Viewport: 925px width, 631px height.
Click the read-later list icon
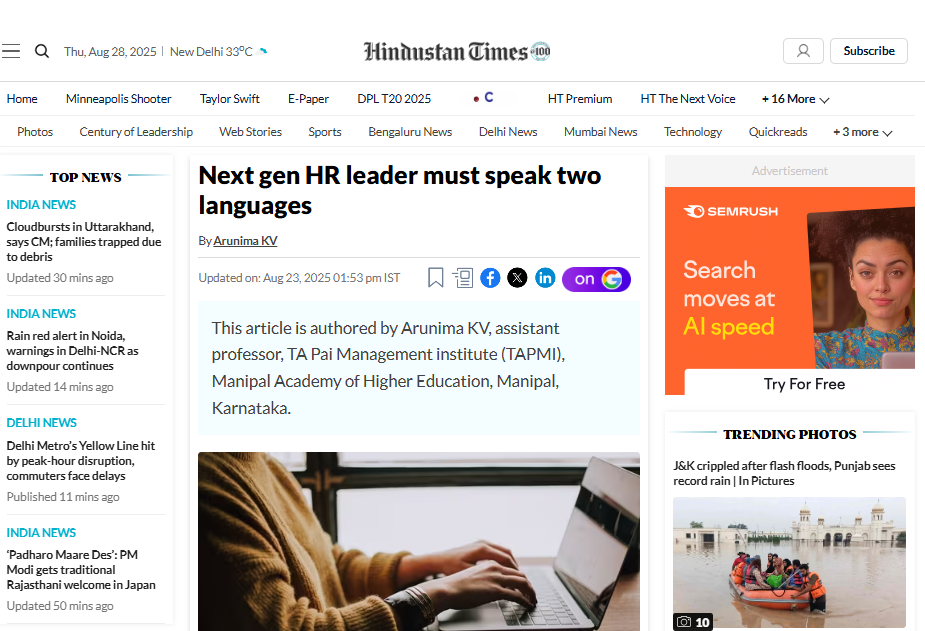463,278
